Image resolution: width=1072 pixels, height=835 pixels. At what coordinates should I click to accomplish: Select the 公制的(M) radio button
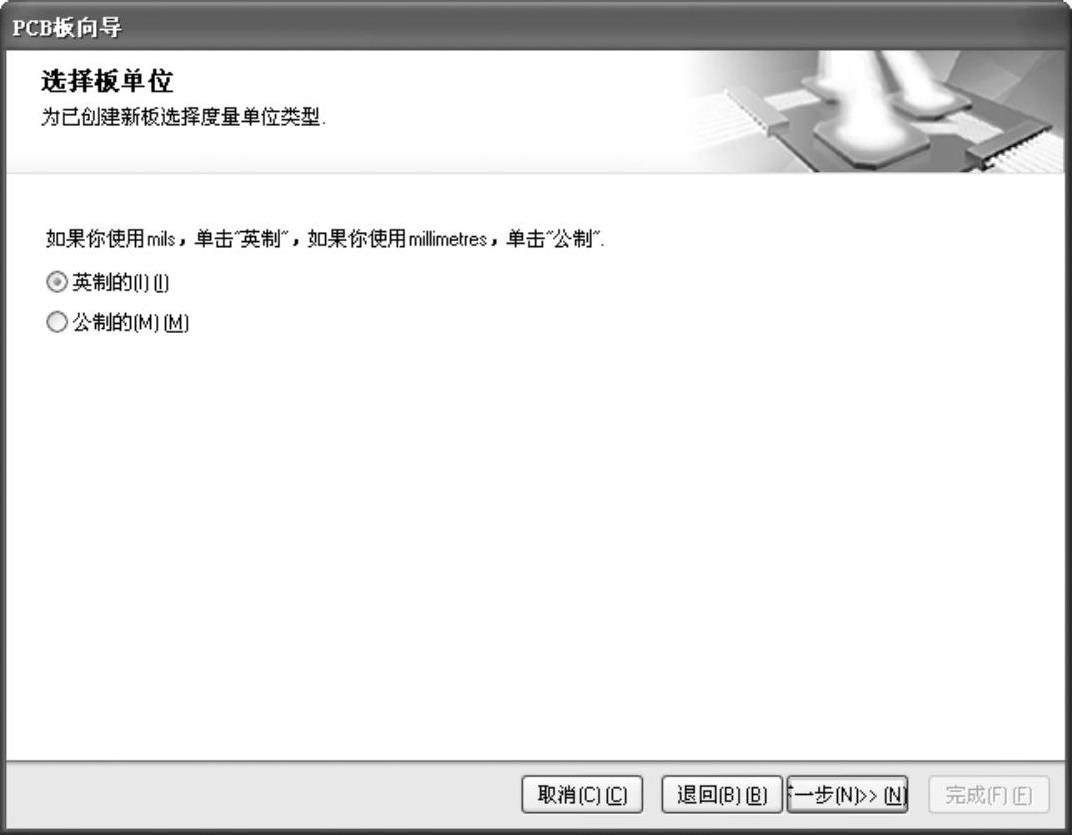tap(57, 322)
